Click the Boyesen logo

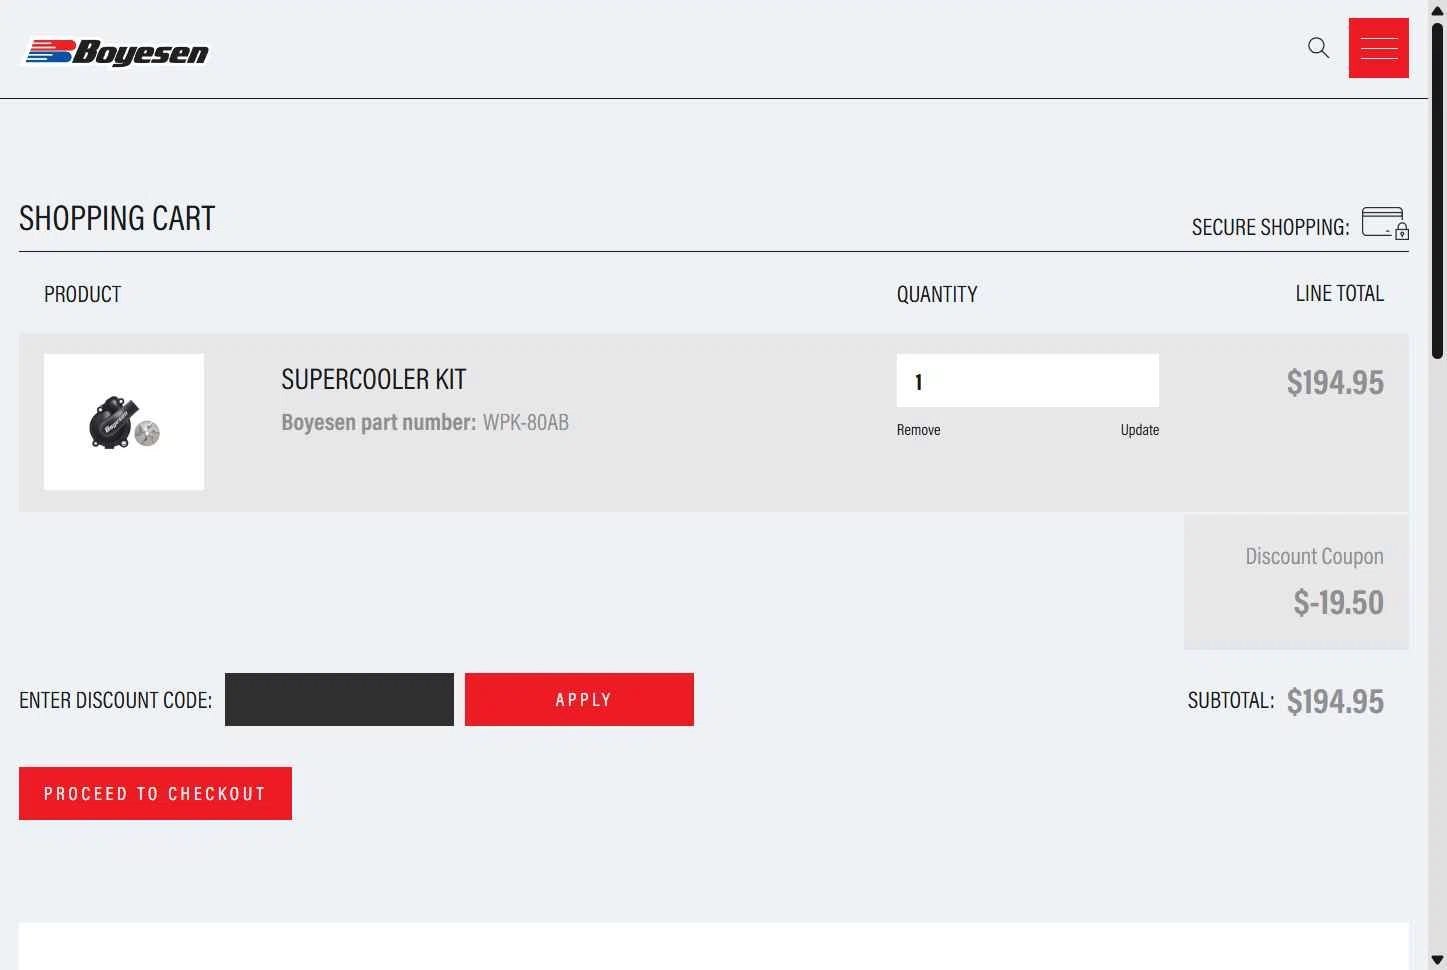[x=117, y=52]
